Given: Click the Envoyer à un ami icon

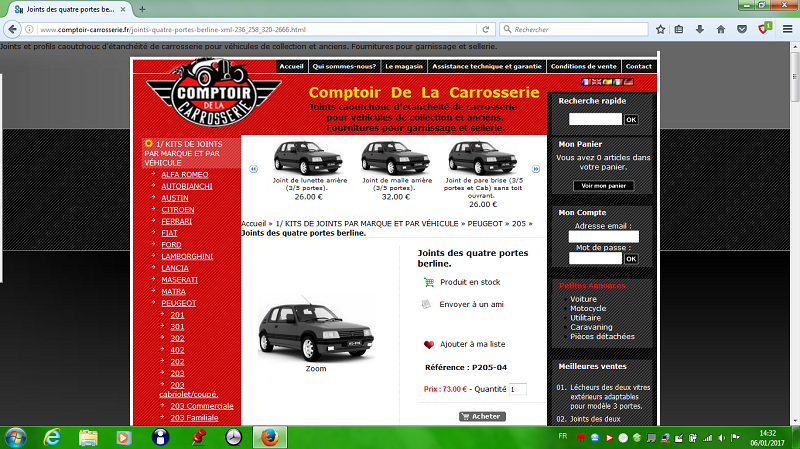Looking at the screenshot, I should pyautogui.click(x=426, y=305).
